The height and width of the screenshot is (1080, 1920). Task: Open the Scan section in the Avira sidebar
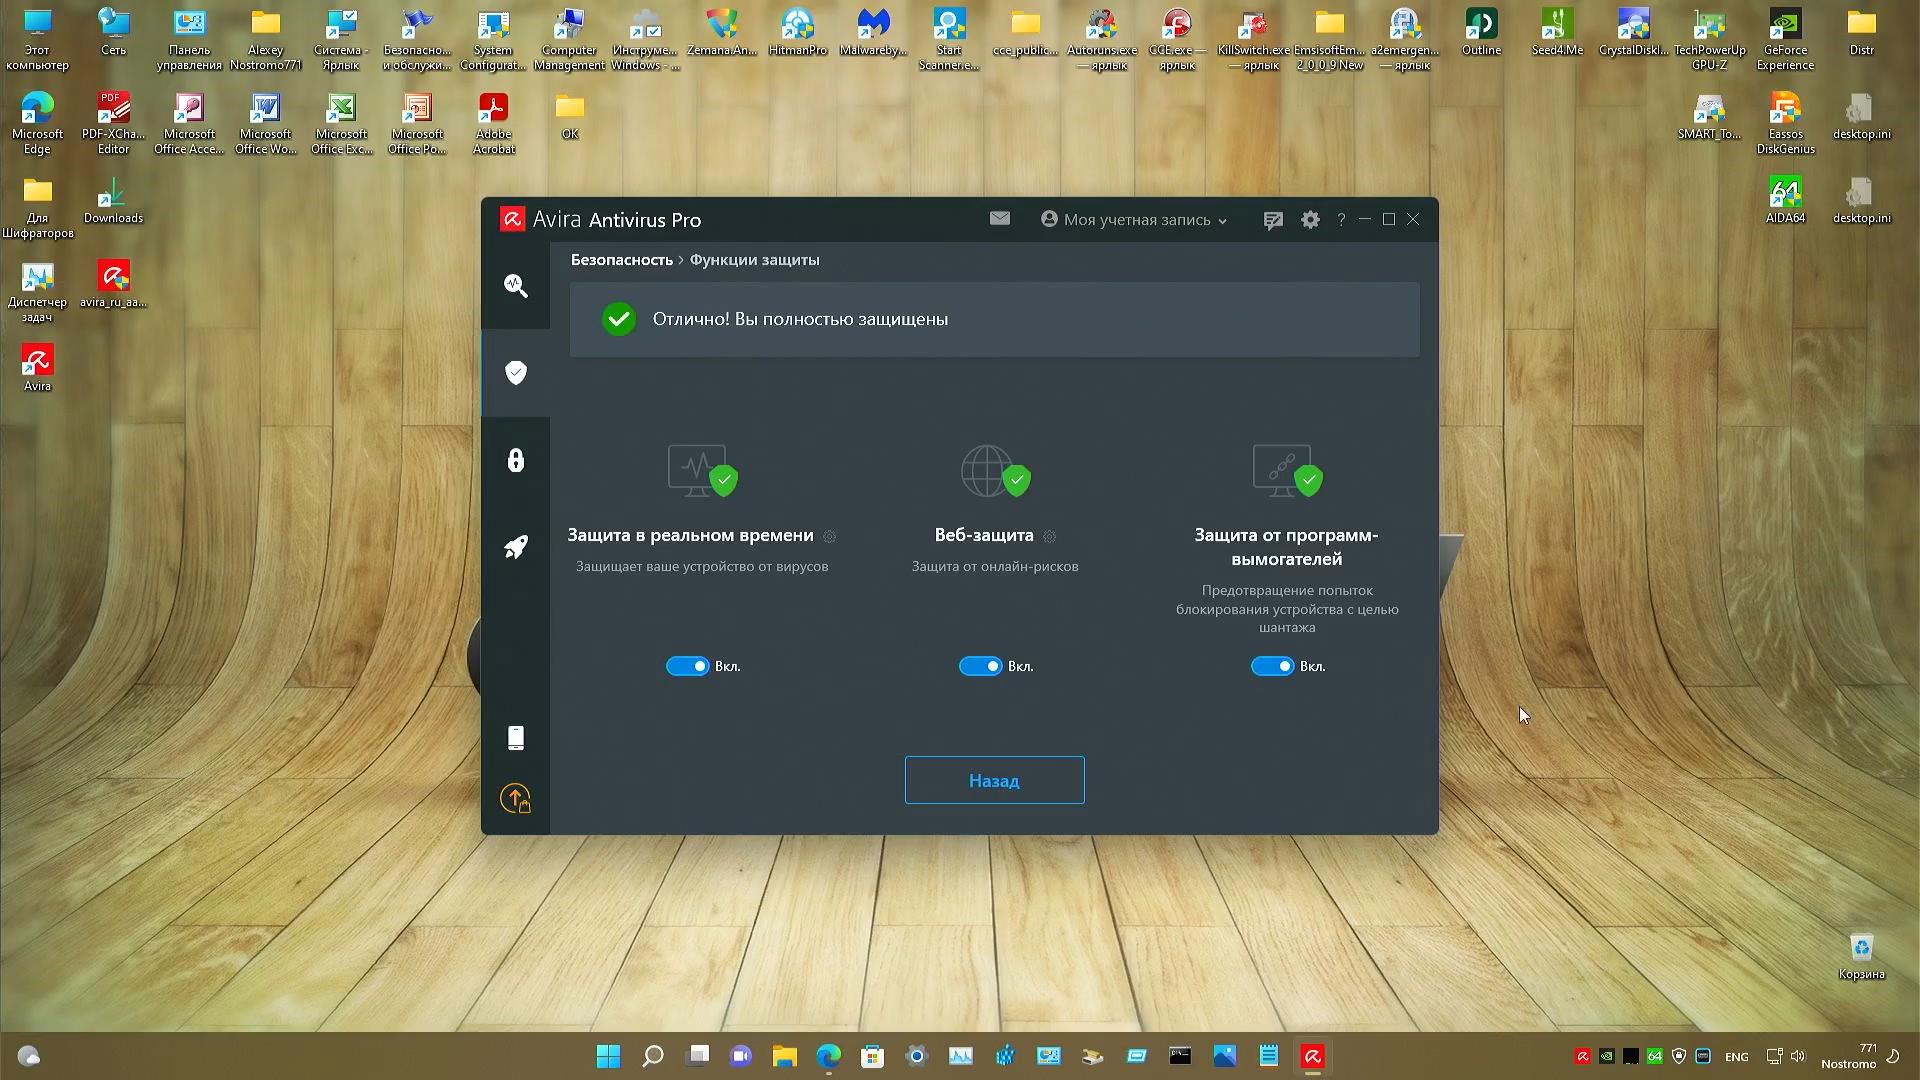515,286
